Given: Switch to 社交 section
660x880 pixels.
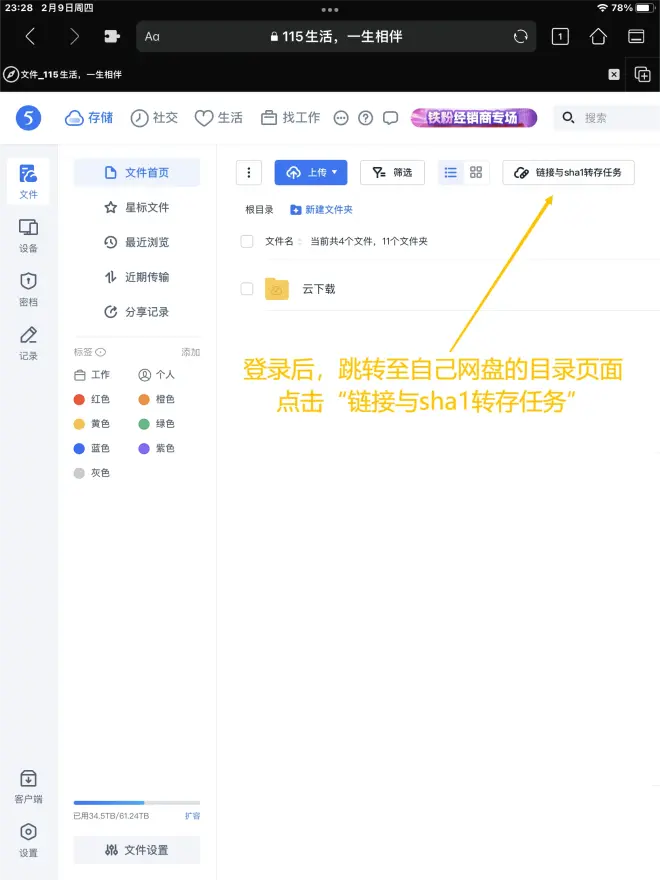Looking at the screenshot, I should pos(154,118).
